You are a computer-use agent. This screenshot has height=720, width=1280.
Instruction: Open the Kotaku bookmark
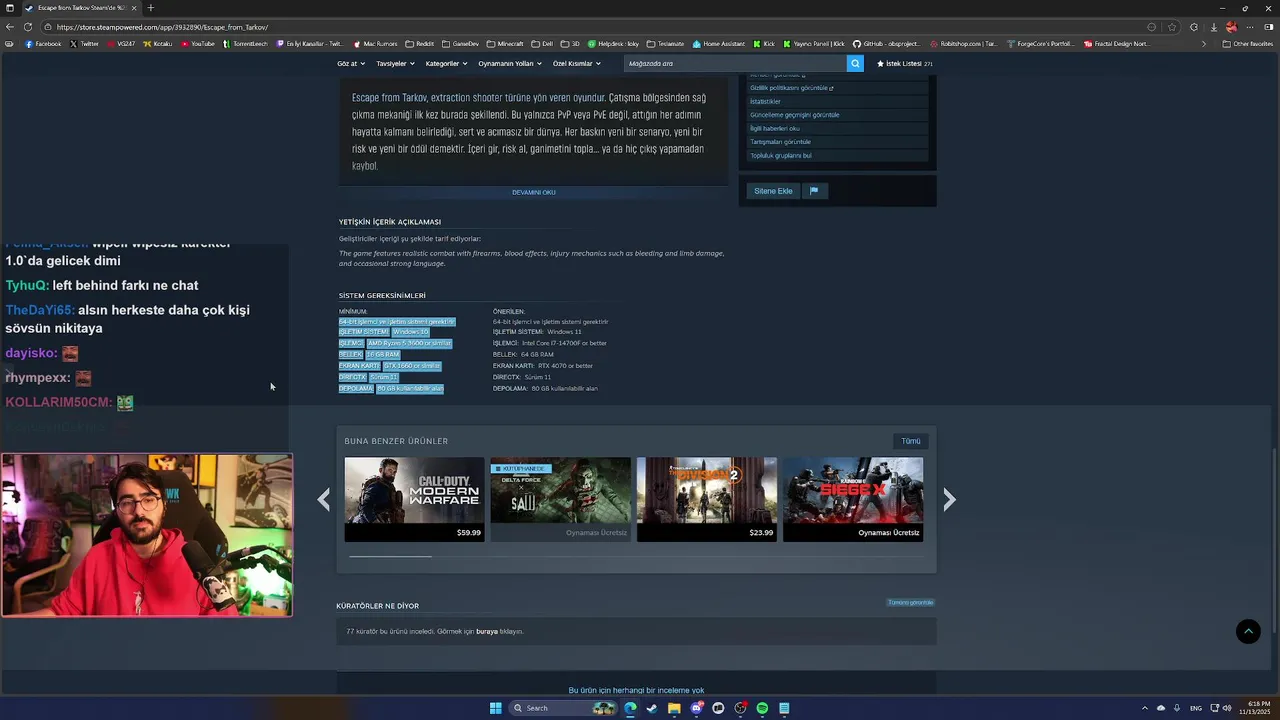coord(158,44)
